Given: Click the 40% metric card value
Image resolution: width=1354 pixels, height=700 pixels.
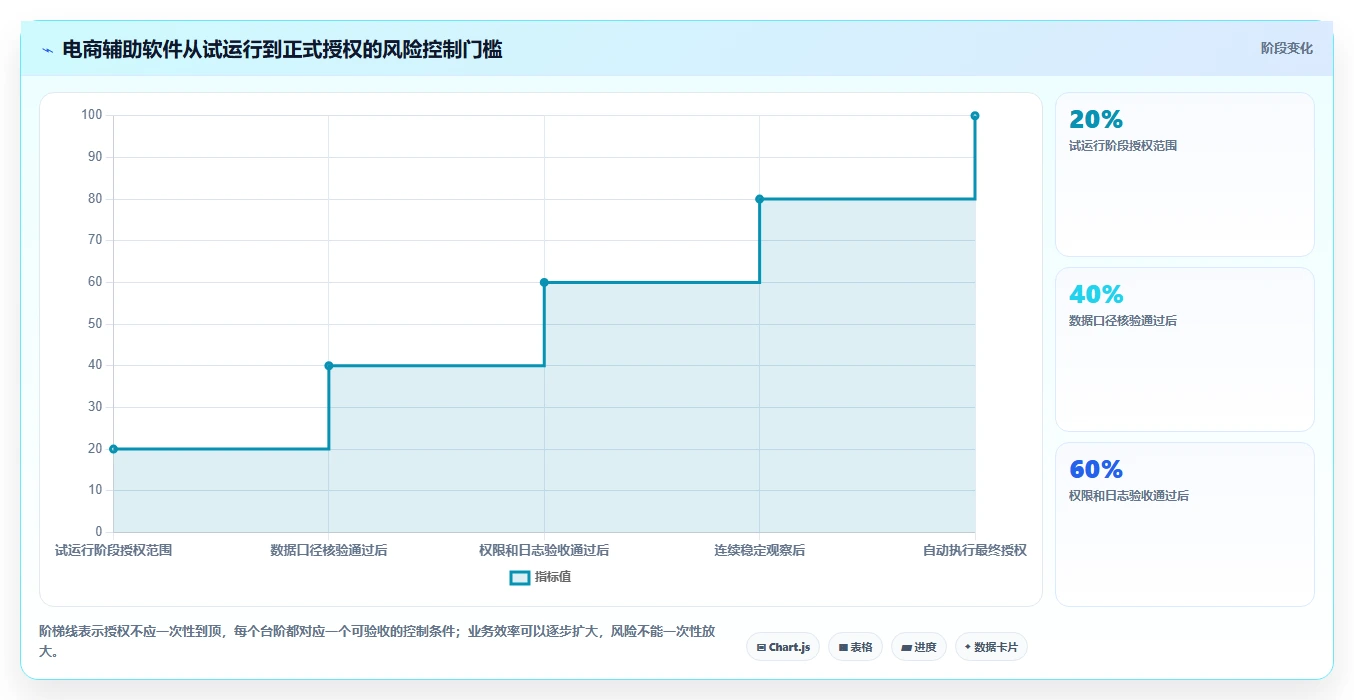Looking at the screenshot, I should (x=1096, y=295).
